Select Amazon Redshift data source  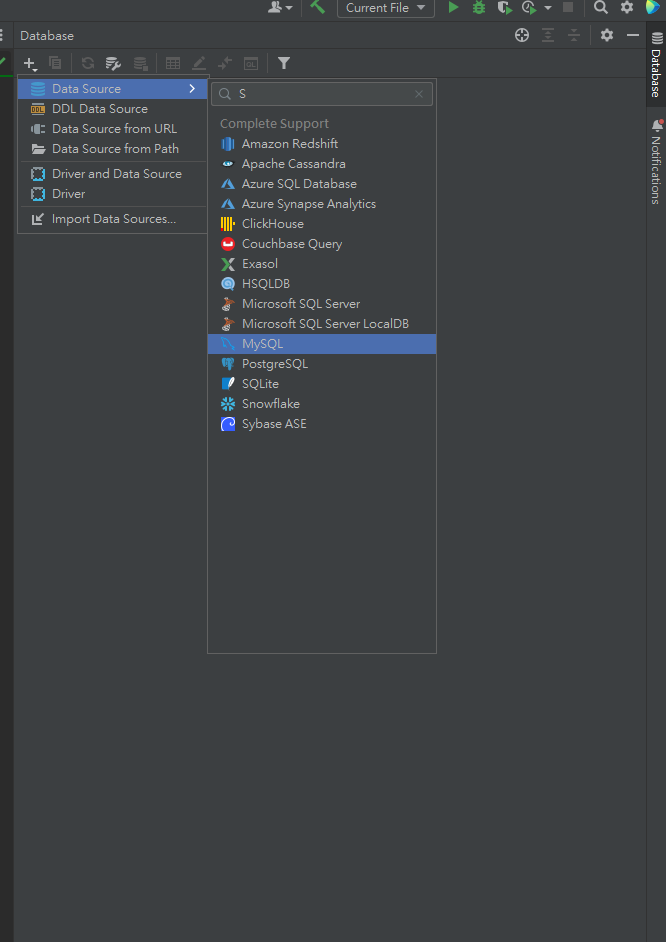322,144
